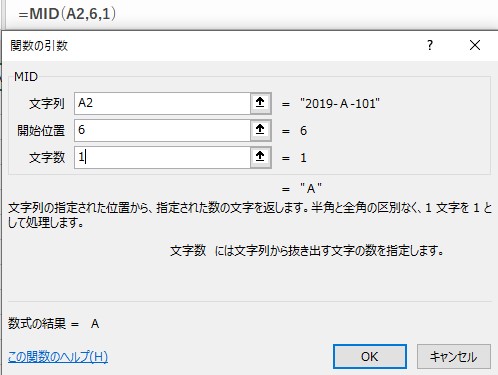498x375 pixels.
Task: Click the =MID(A2,6,1) formula bar text
Action: pos(67,14)
